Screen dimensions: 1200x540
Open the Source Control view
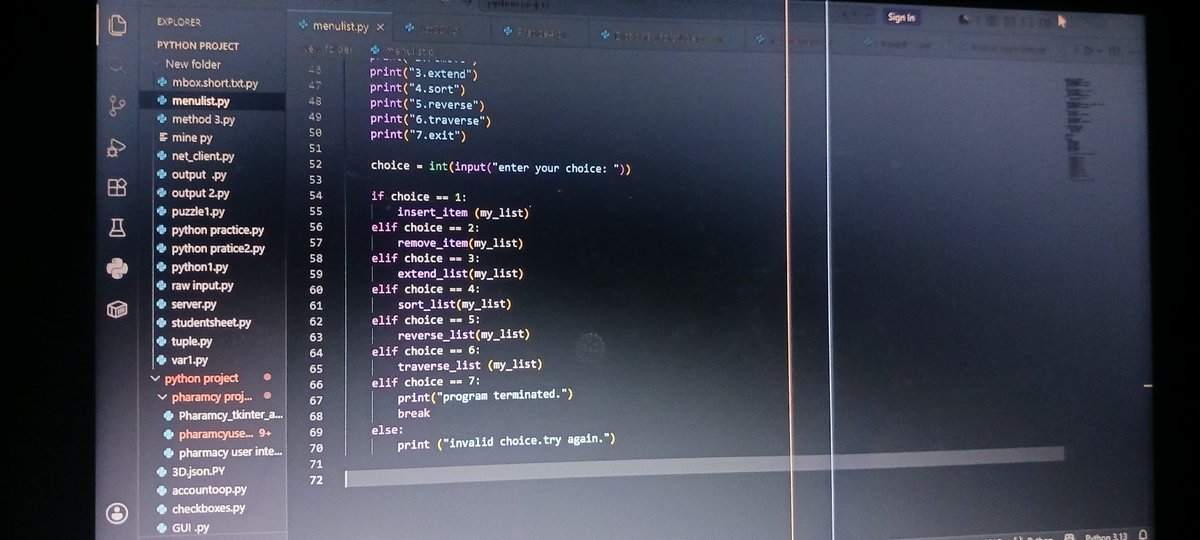tap(117, 105)
